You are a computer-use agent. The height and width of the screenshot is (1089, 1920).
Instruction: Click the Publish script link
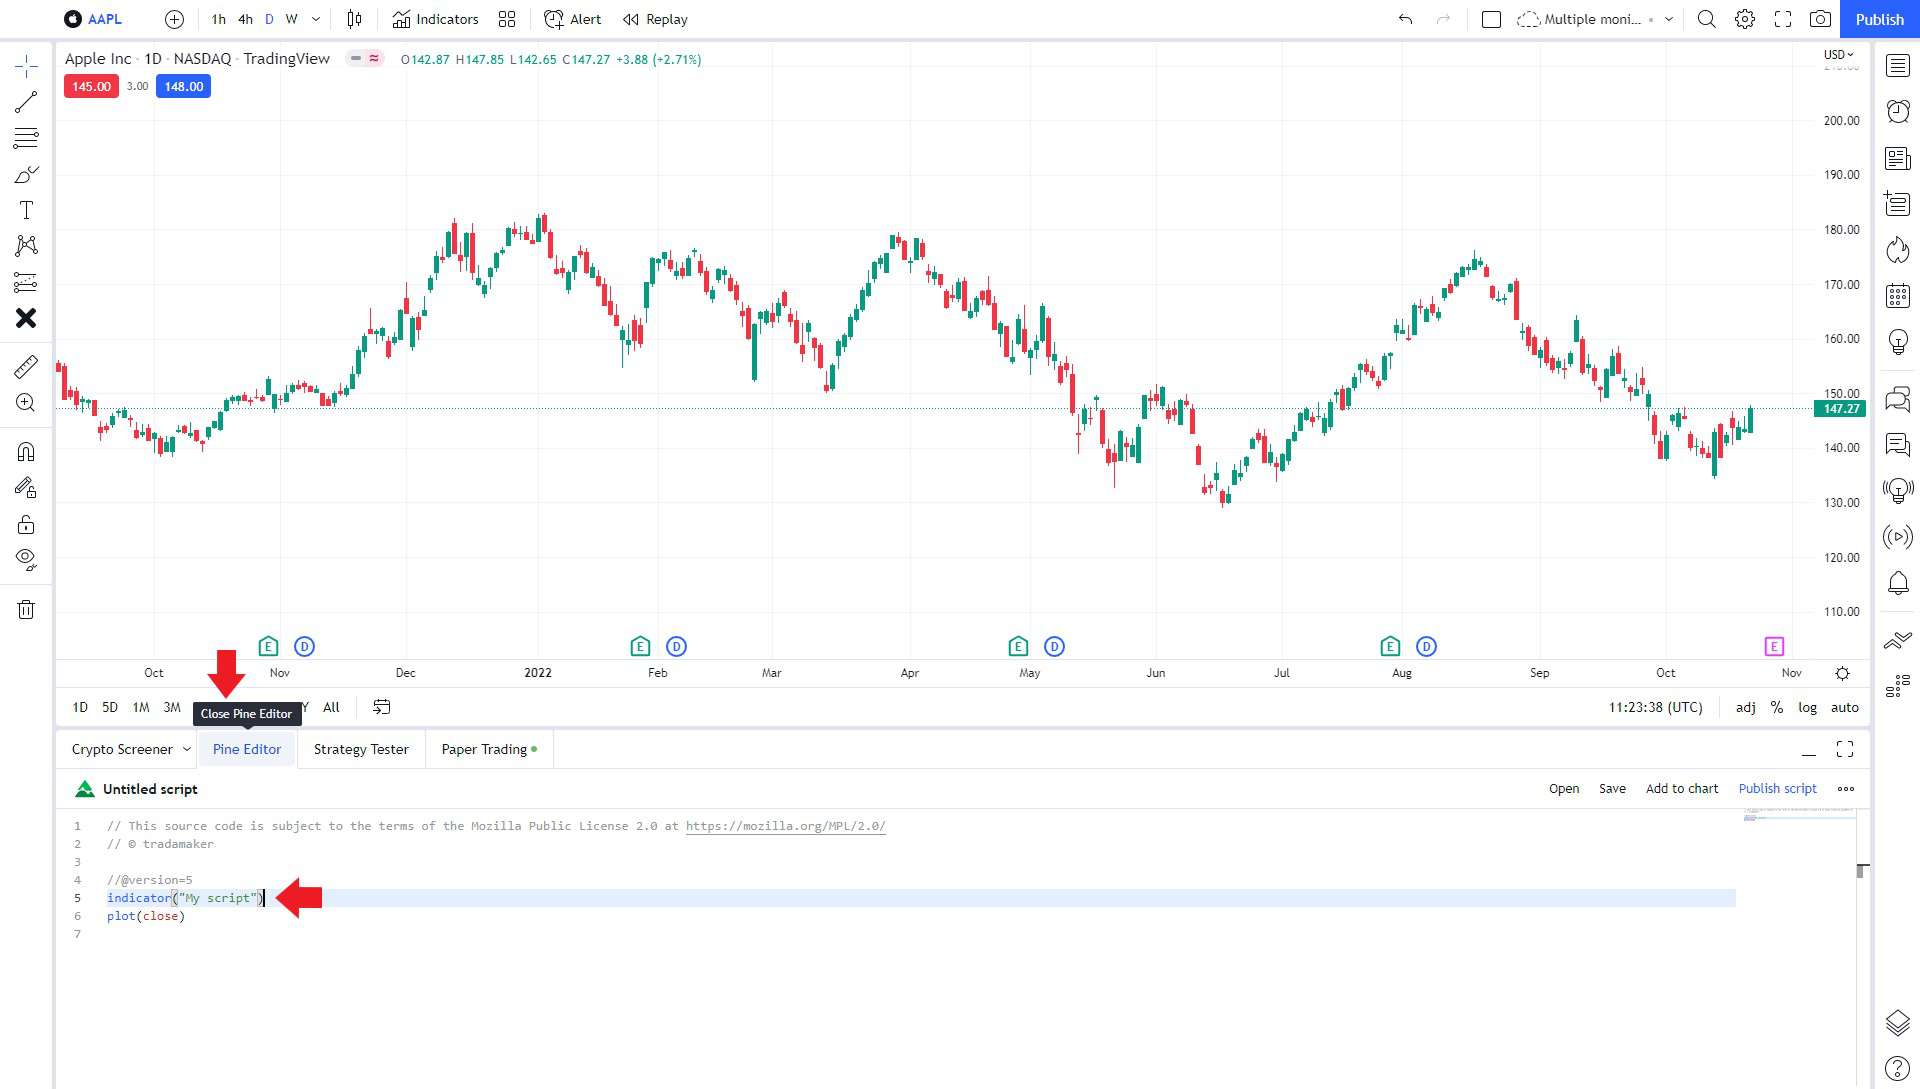click(1777, 789)
